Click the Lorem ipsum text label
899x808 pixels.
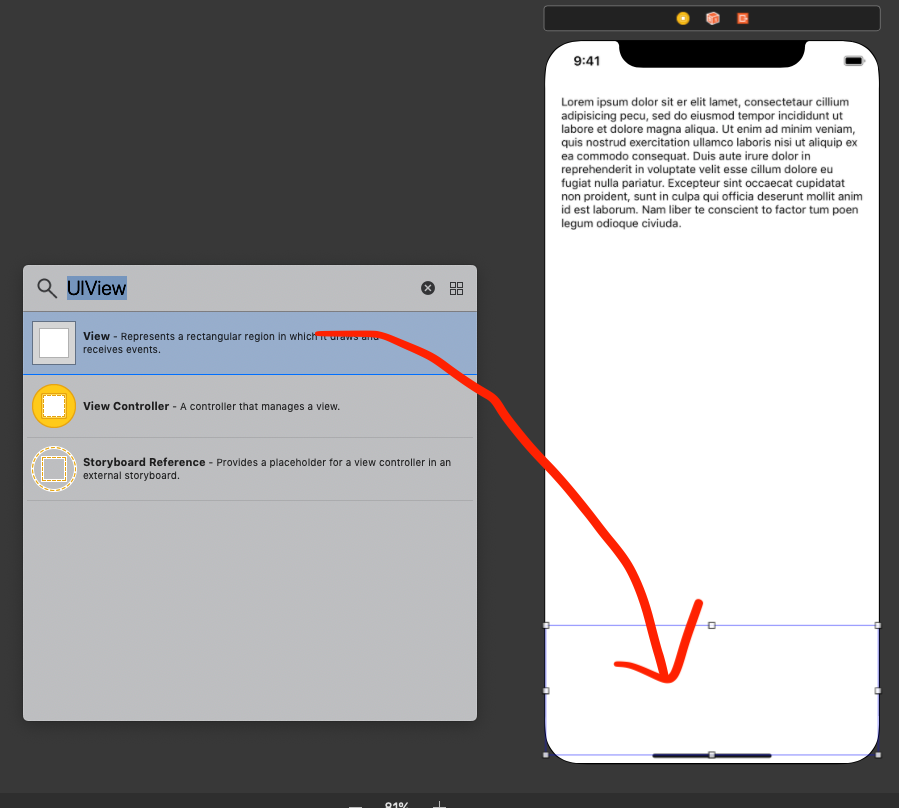[x=712, y=162]
